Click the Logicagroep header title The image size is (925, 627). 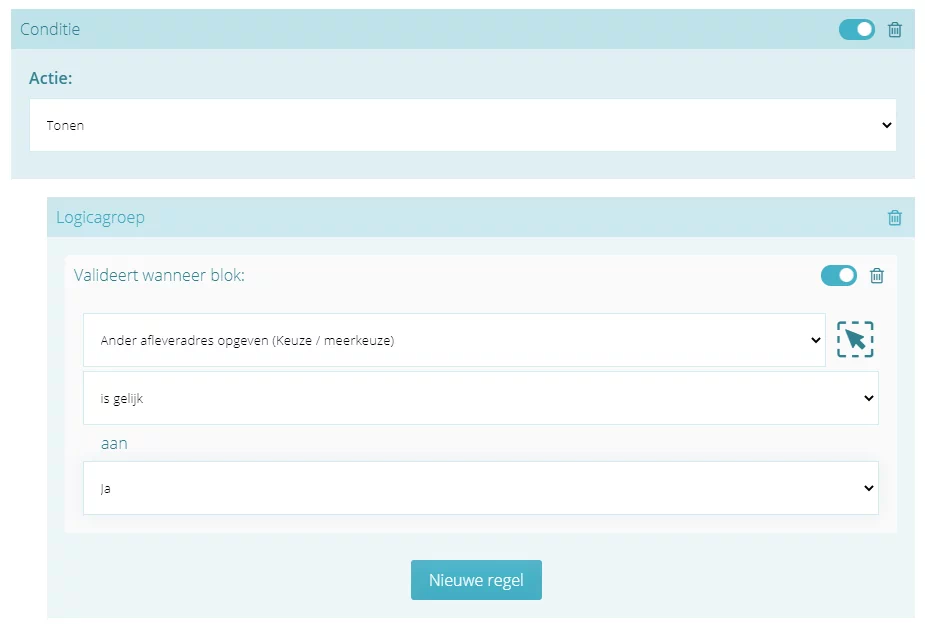100,218
